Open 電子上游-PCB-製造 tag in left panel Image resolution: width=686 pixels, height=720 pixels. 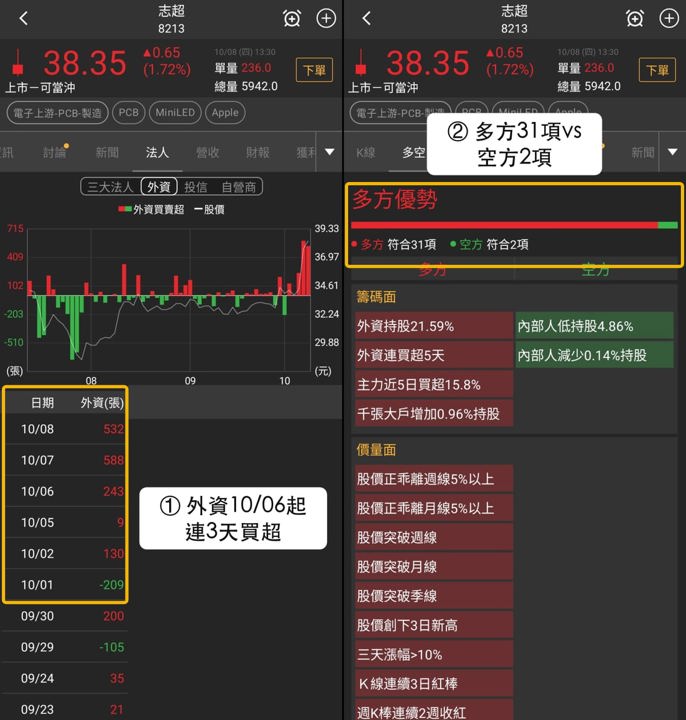[57, 112]
